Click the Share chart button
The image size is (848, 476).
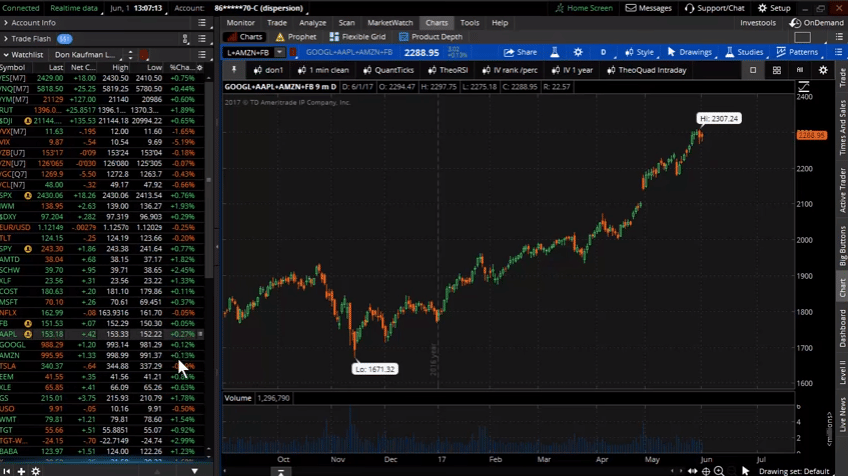point(520,52)
